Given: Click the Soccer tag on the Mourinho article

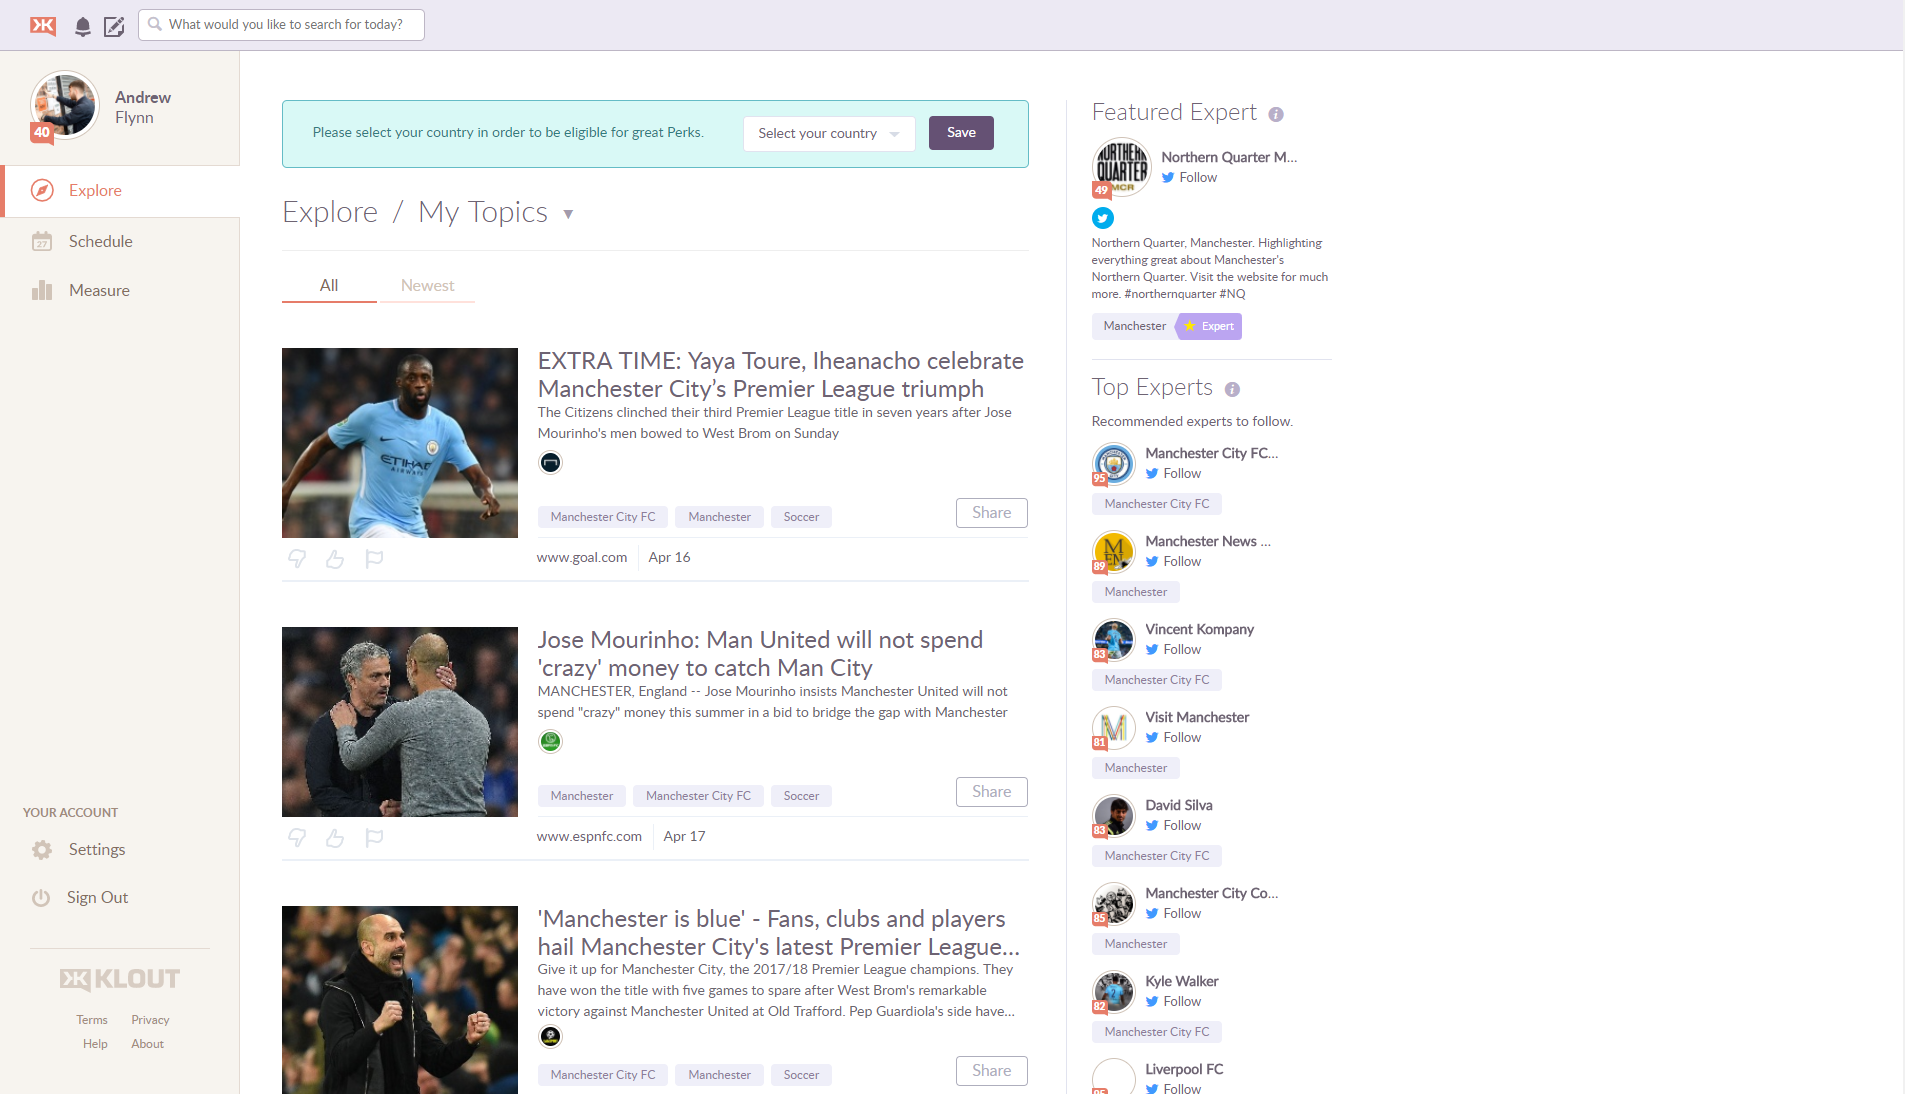Looking at the screenshot, I should [x=801, y=796].
